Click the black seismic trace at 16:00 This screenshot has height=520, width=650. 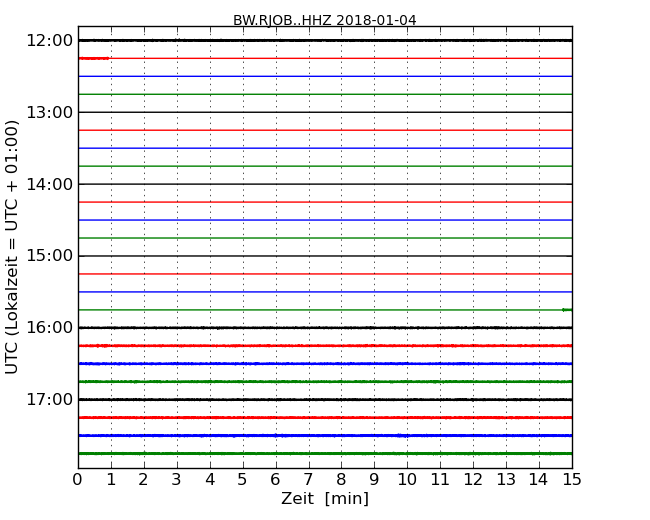point(325,328)
